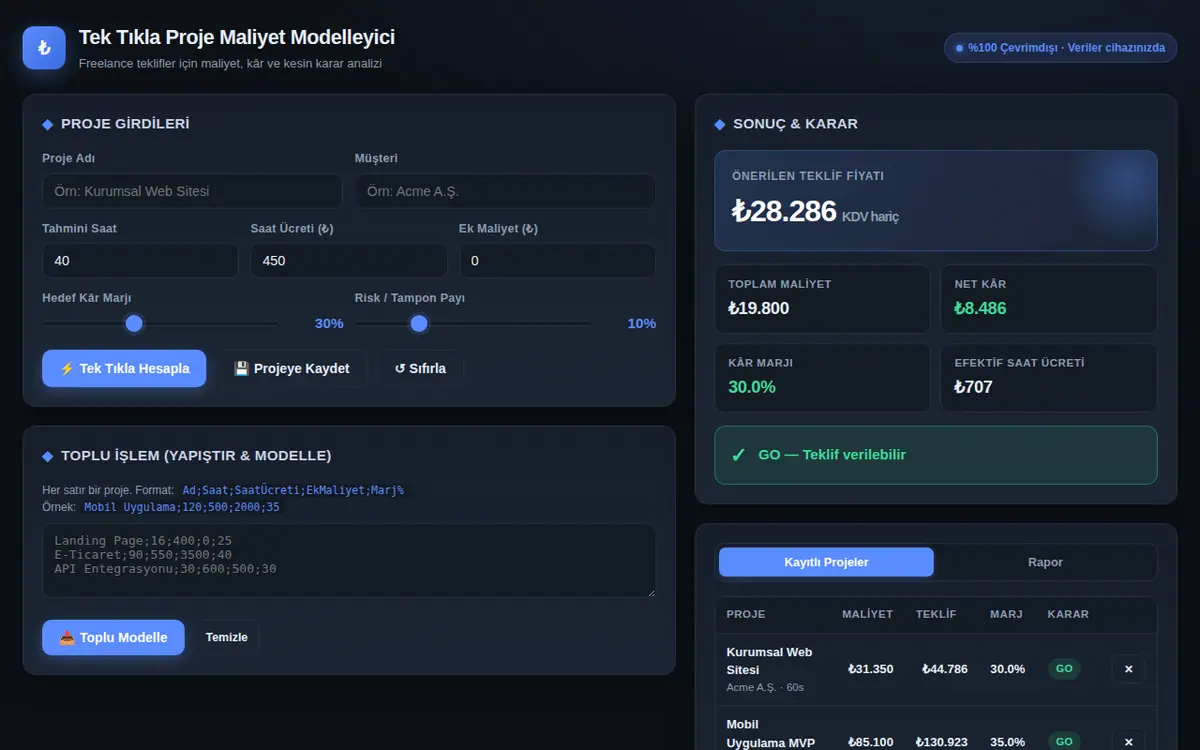This screenshot has width=1200, height=750.
Task: Click the bulk projects textarea
Action: click(349, 561)
